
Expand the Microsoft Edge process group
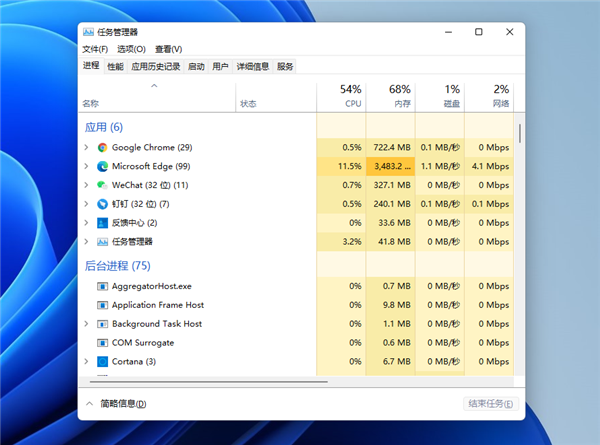87,166
